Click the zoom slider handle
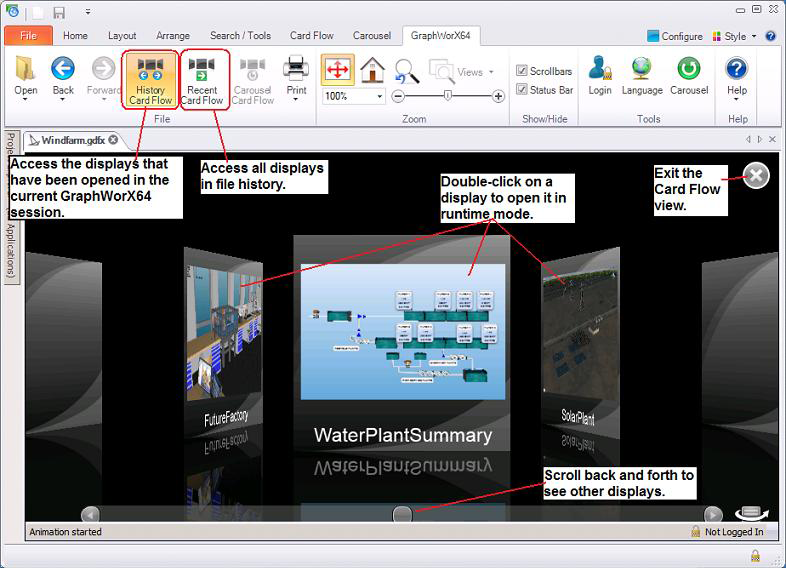The width and height of the screenshot is (786, 568). tap(447, 96)
